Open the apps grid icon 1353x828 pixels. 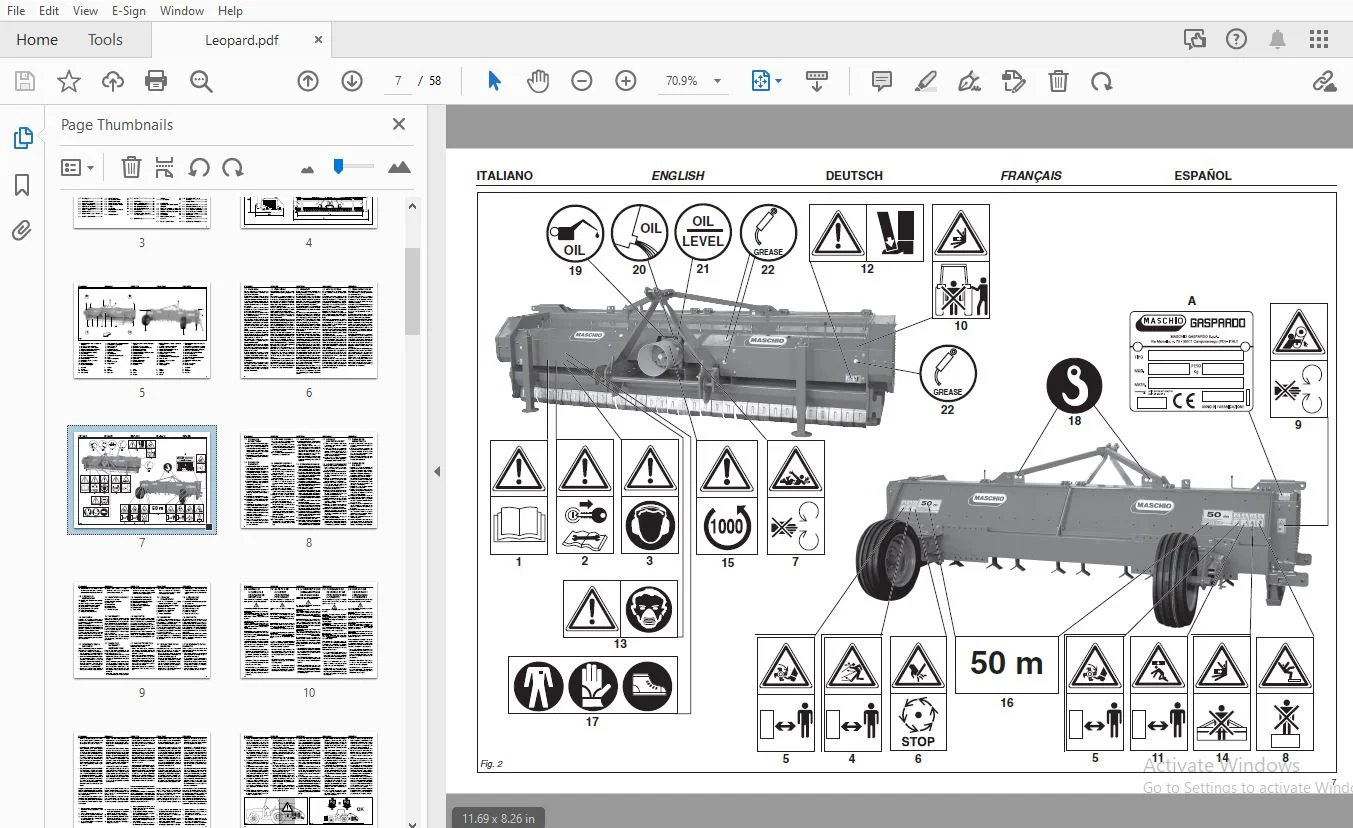click(1319, 40)
